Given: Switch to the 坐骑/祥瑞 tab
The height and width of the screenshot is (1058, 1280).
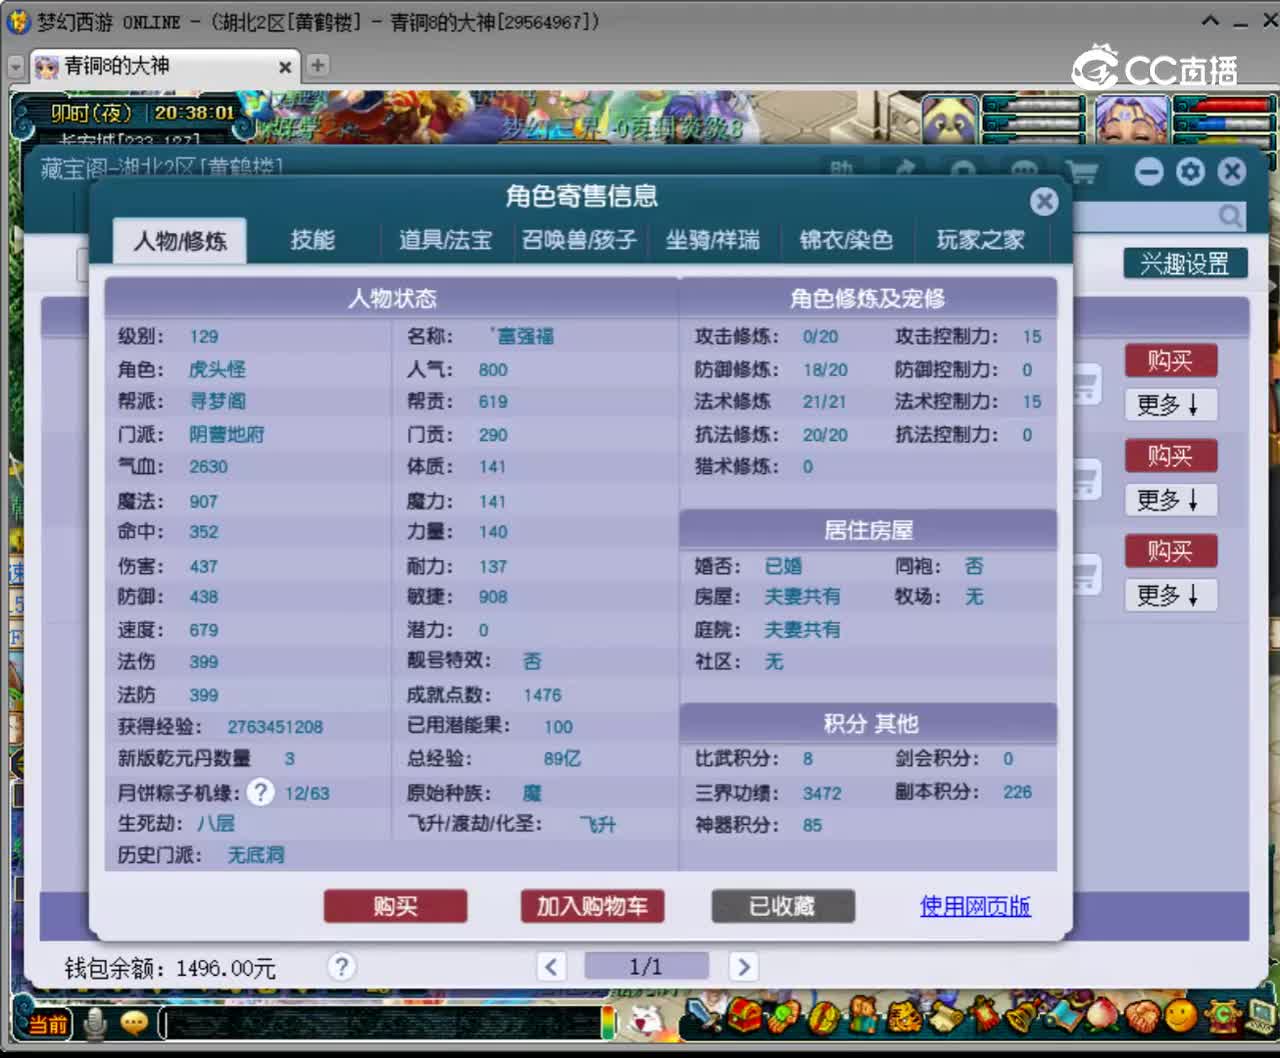Looking at the screenshot, I should click(x=712, y=240).
